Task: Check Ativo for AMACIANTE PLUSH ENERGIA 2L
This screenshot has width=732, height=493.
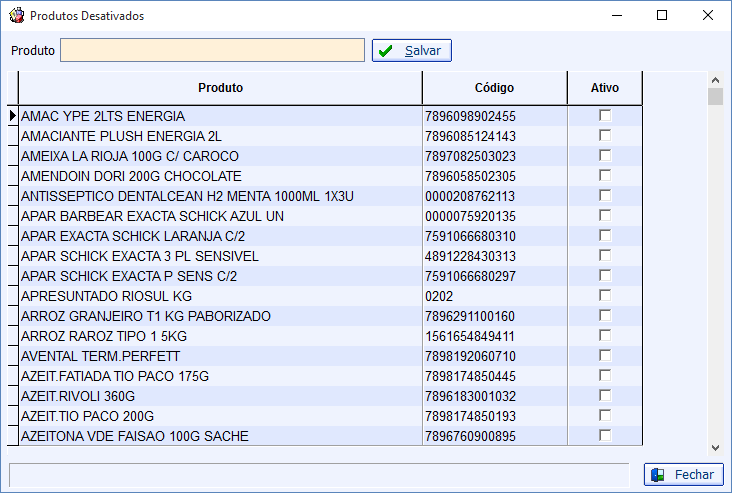Action: tap(605, 135)
